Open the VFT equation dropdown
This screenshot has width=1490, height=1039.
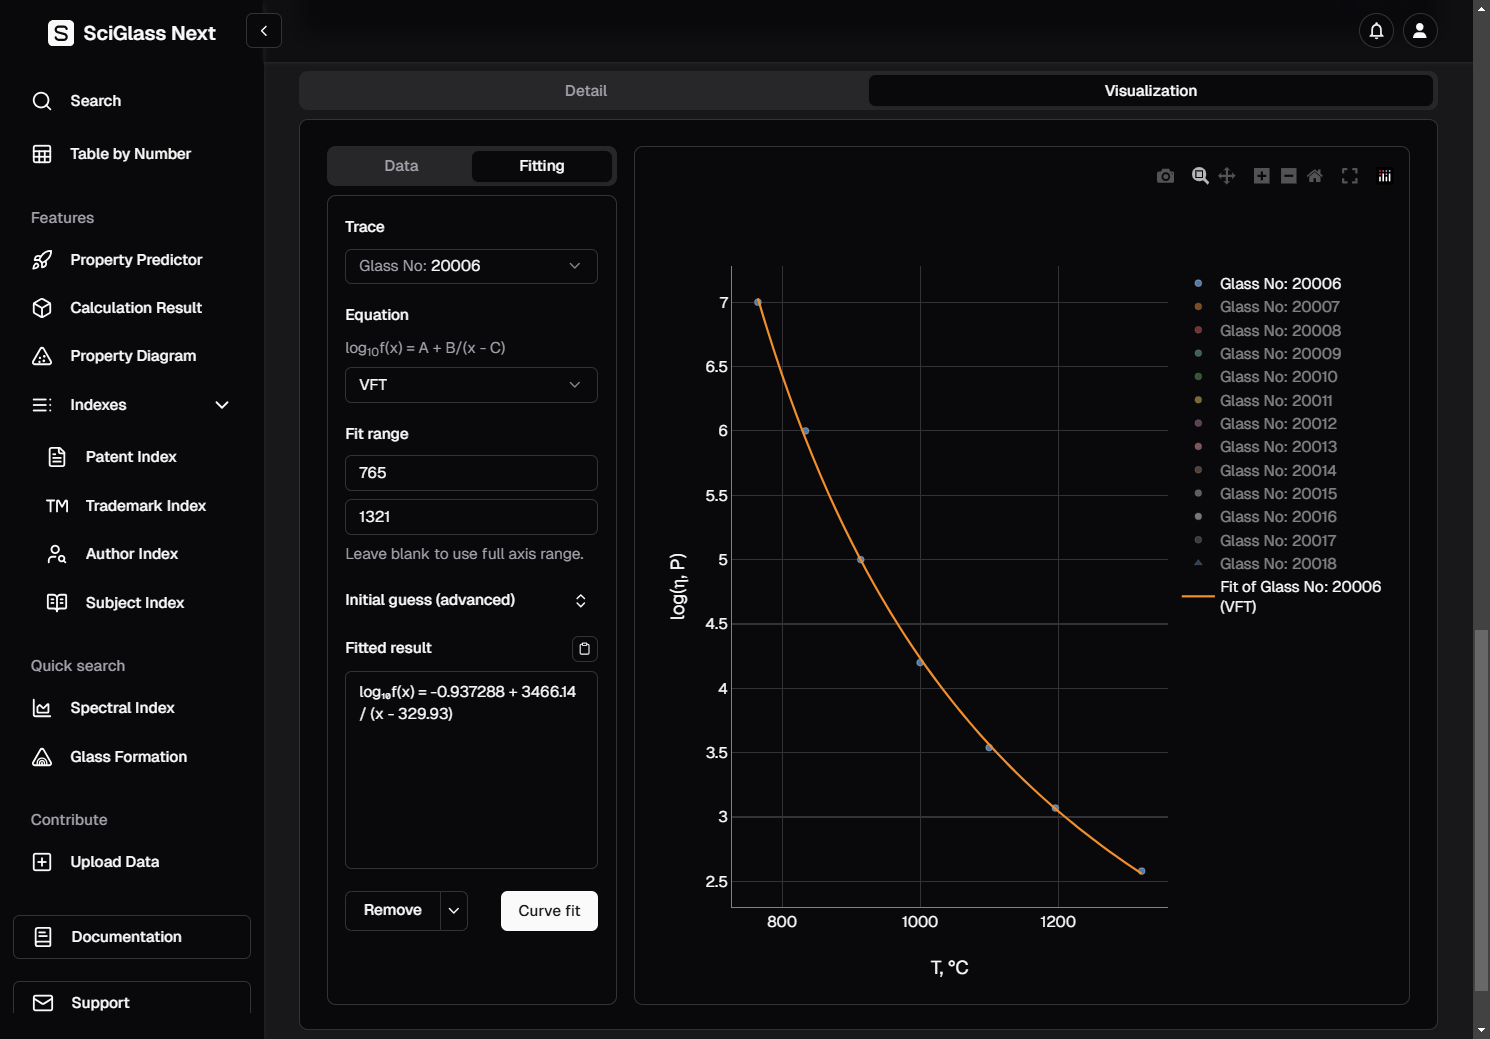click(x=471, y=385)
